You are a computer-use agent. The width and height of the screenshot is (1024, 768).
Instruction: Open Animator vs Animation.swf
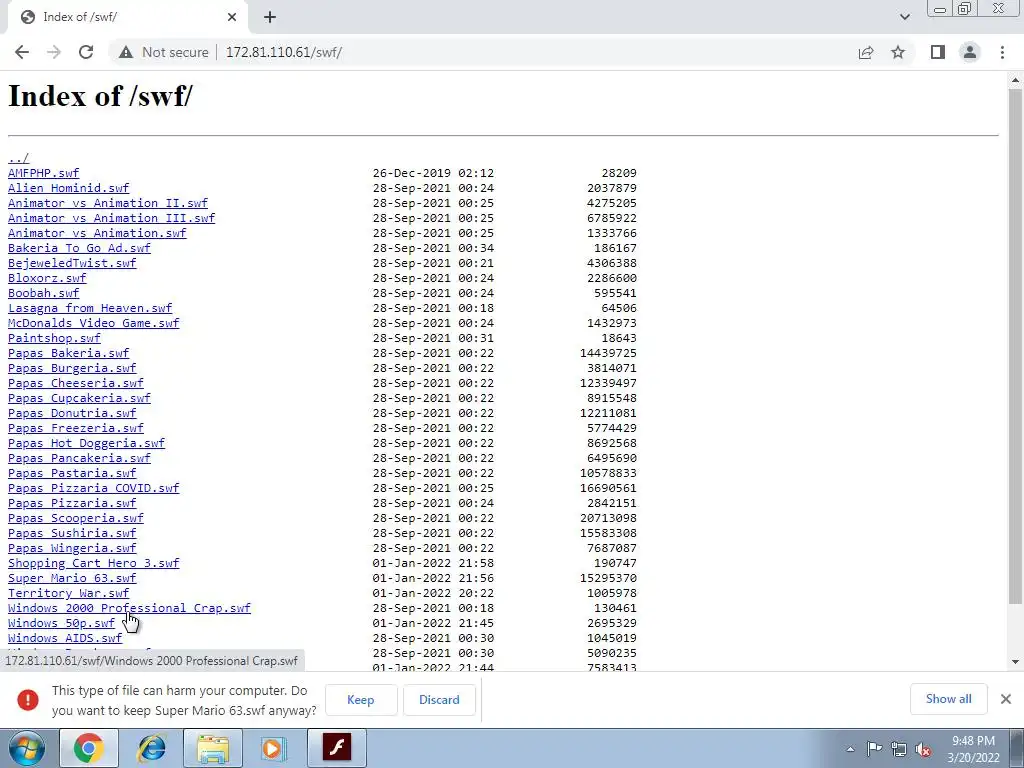click(97, 233)
